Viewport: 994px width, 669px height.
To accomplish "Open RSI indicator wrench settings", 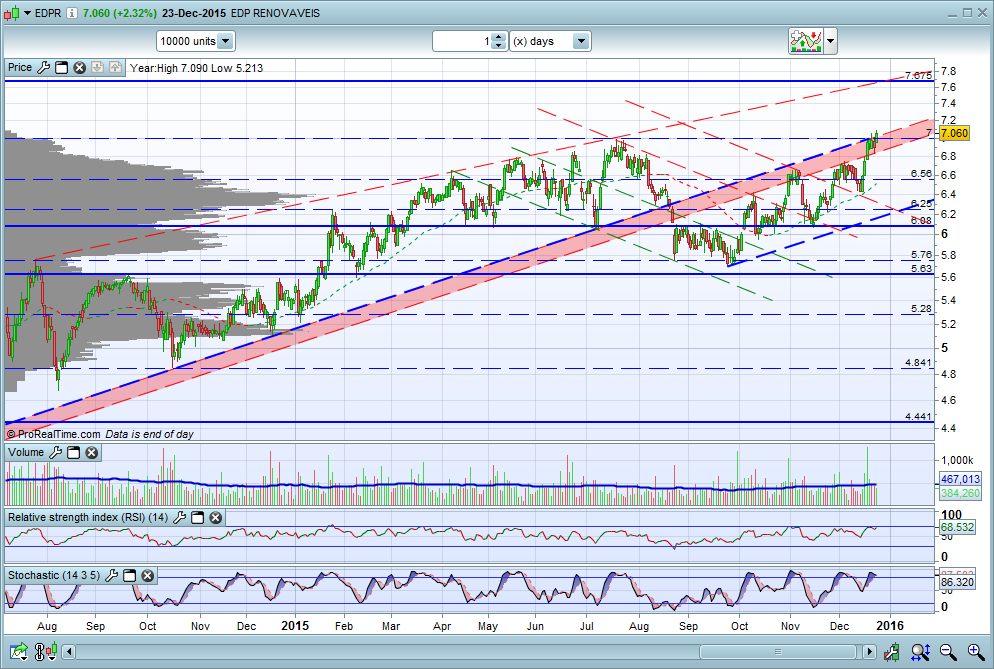I will pyautogui.click(x=180, y=517).
